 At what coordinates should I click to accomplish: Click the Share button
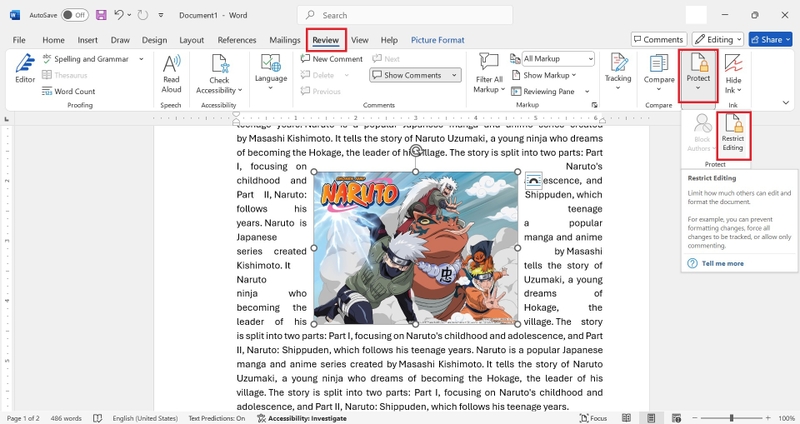pos(770,39)
